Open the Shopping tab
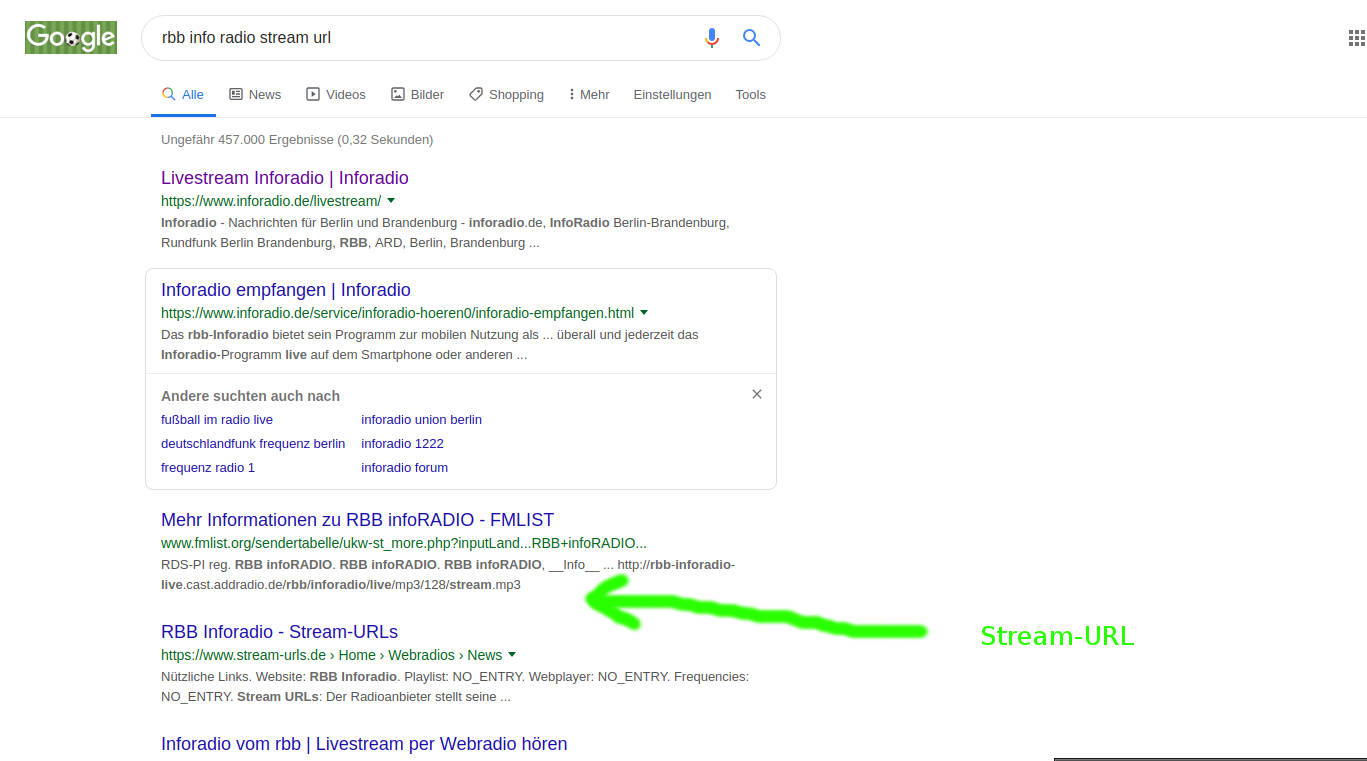 (506, 94)
